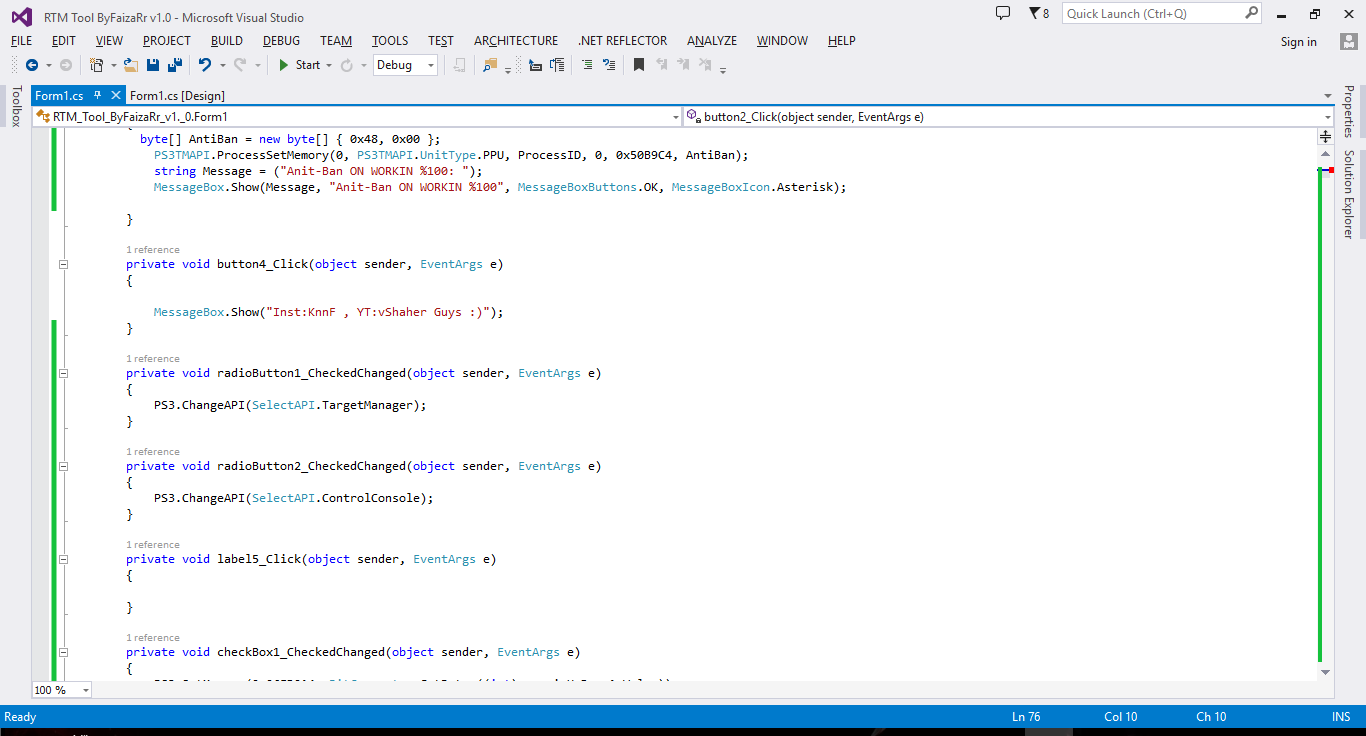Click inside the Quick Launch search box
Image resolution: width=1366 pixels, height=736 pixels.
[x=1152, y=14]
